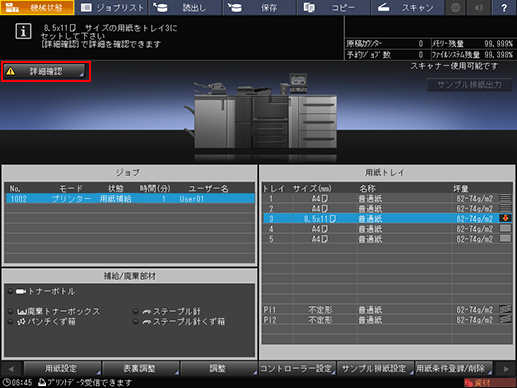Open help with the question mark icon
The height and width of the screenshot is (388, 517).
pyautogui.click(x=504, y=7)
